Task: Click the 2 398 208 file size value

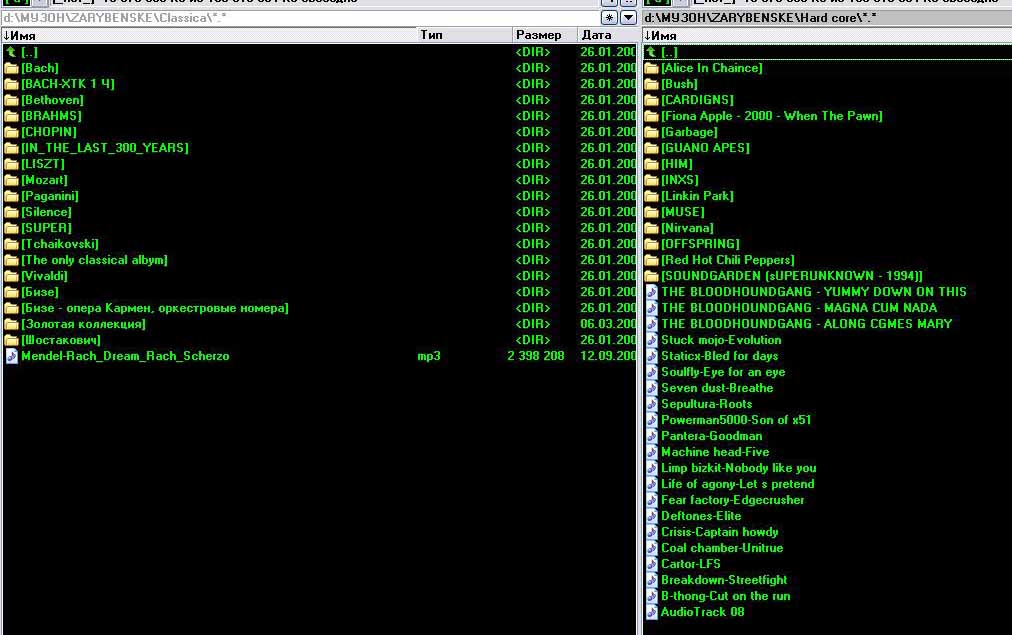Action: pyautogui.click(x=536, y=356)
